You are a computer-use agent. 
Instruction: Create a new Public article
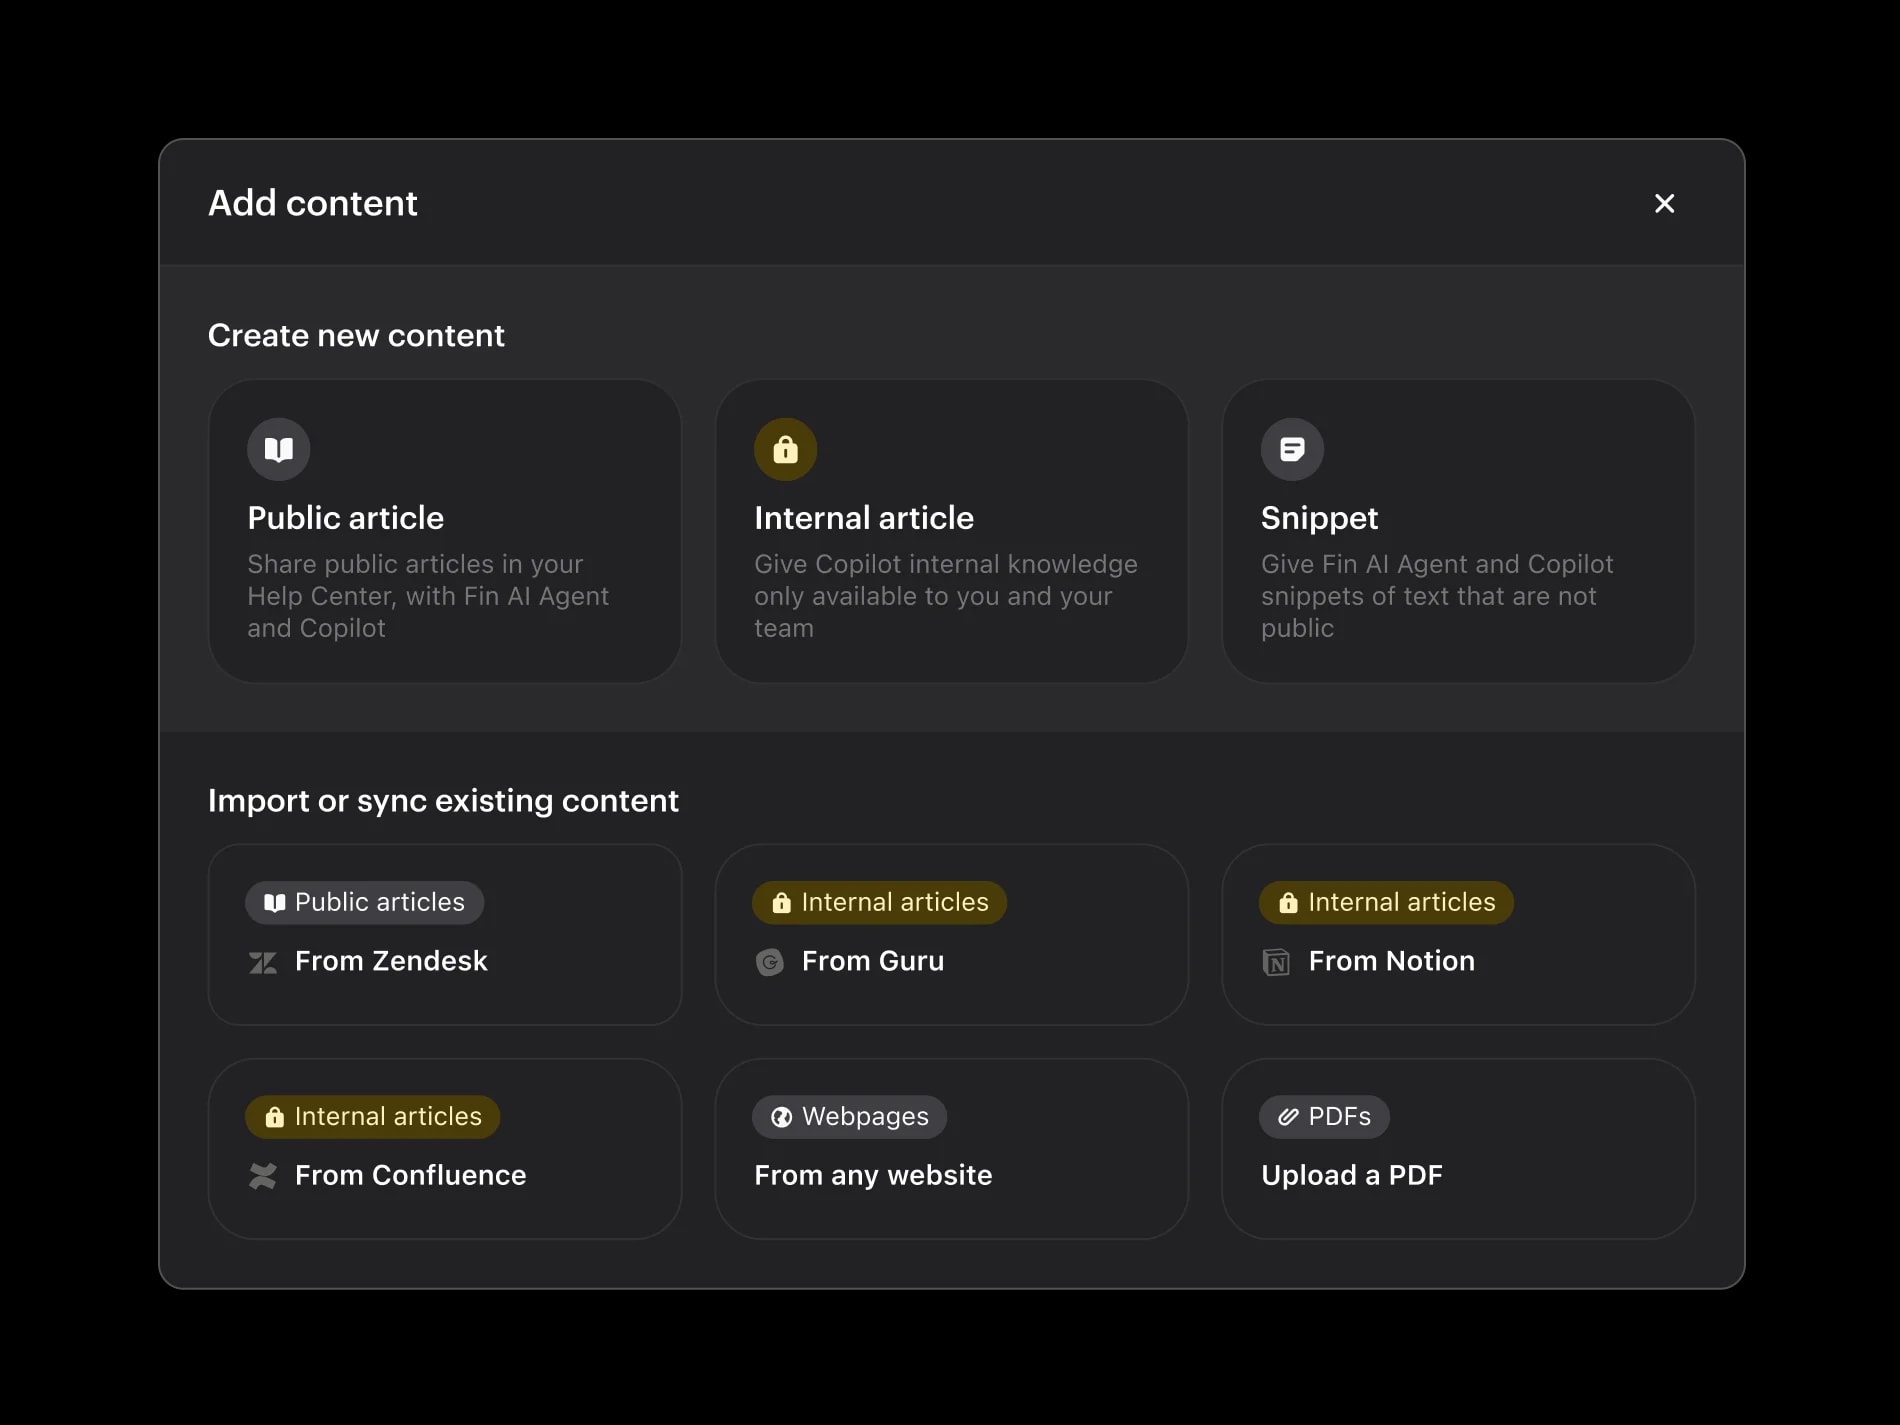coord(445,531)
